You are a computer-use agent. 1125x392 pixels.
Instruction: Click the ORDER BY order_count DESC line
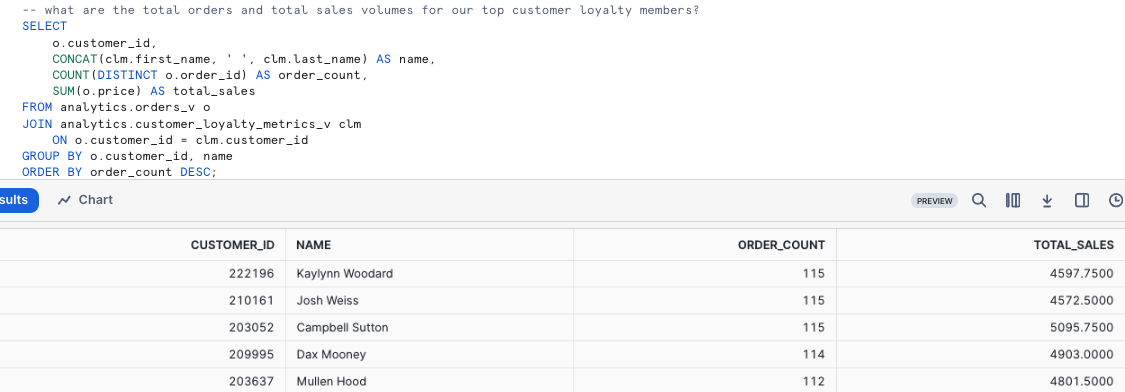[x=119, y=172]
